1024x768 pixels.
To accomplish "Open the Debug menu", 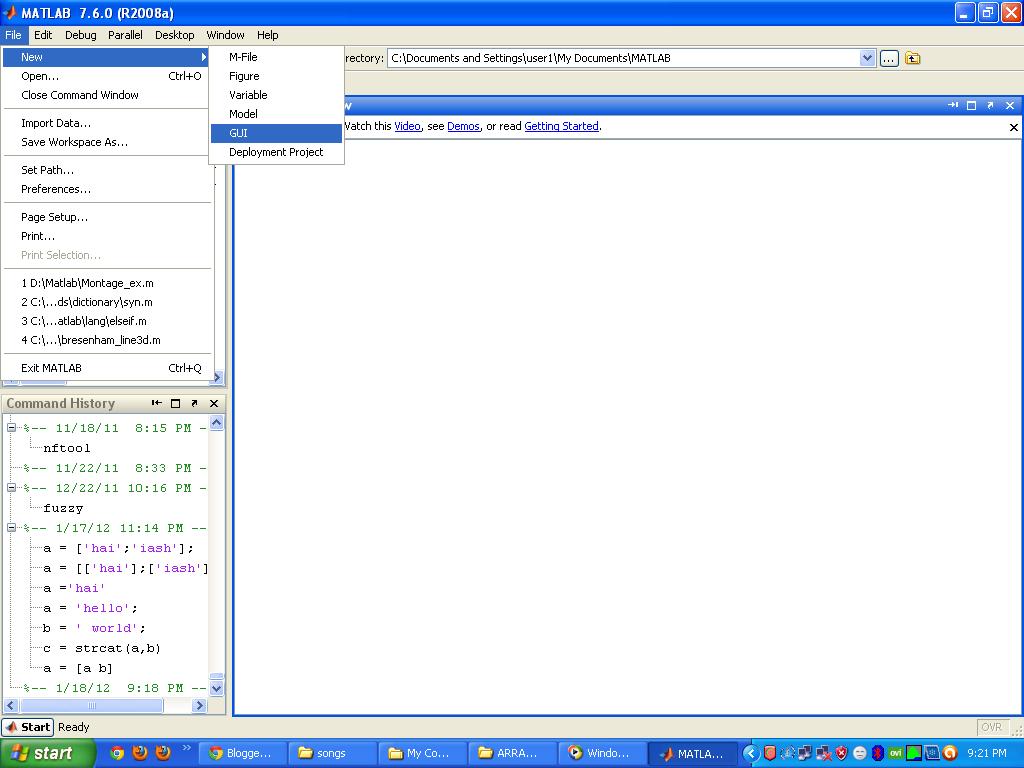I will click(80, 35).
